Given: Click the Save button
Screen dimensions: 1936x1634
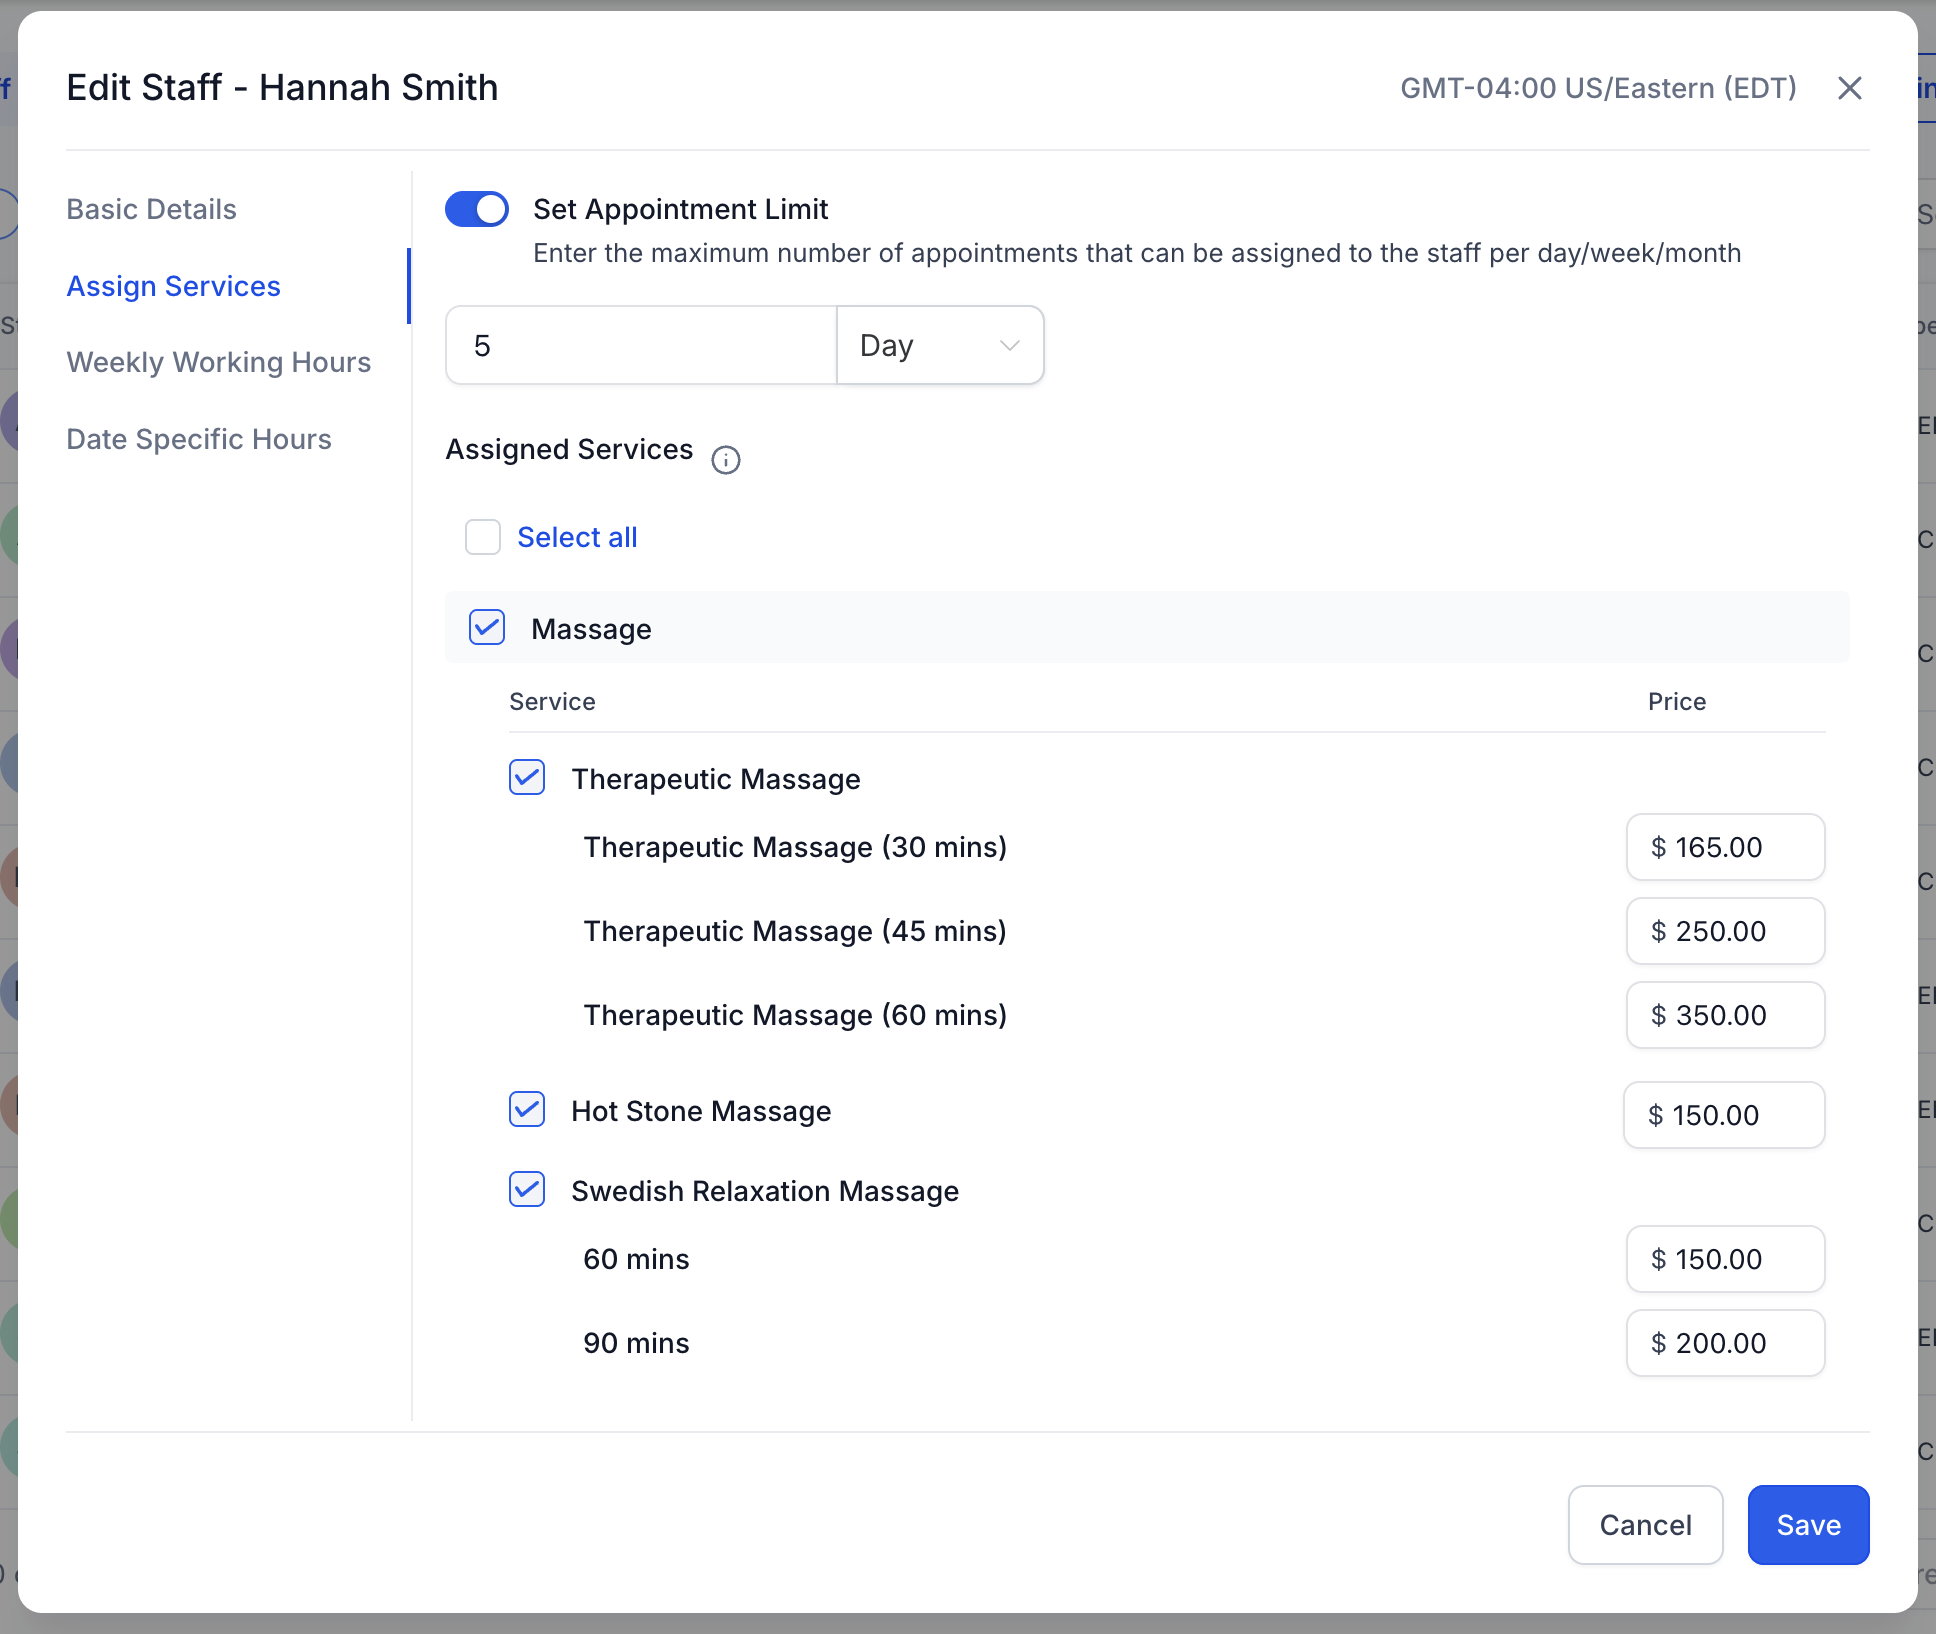Looking at the screenshot, I should click(1807, 1524).
